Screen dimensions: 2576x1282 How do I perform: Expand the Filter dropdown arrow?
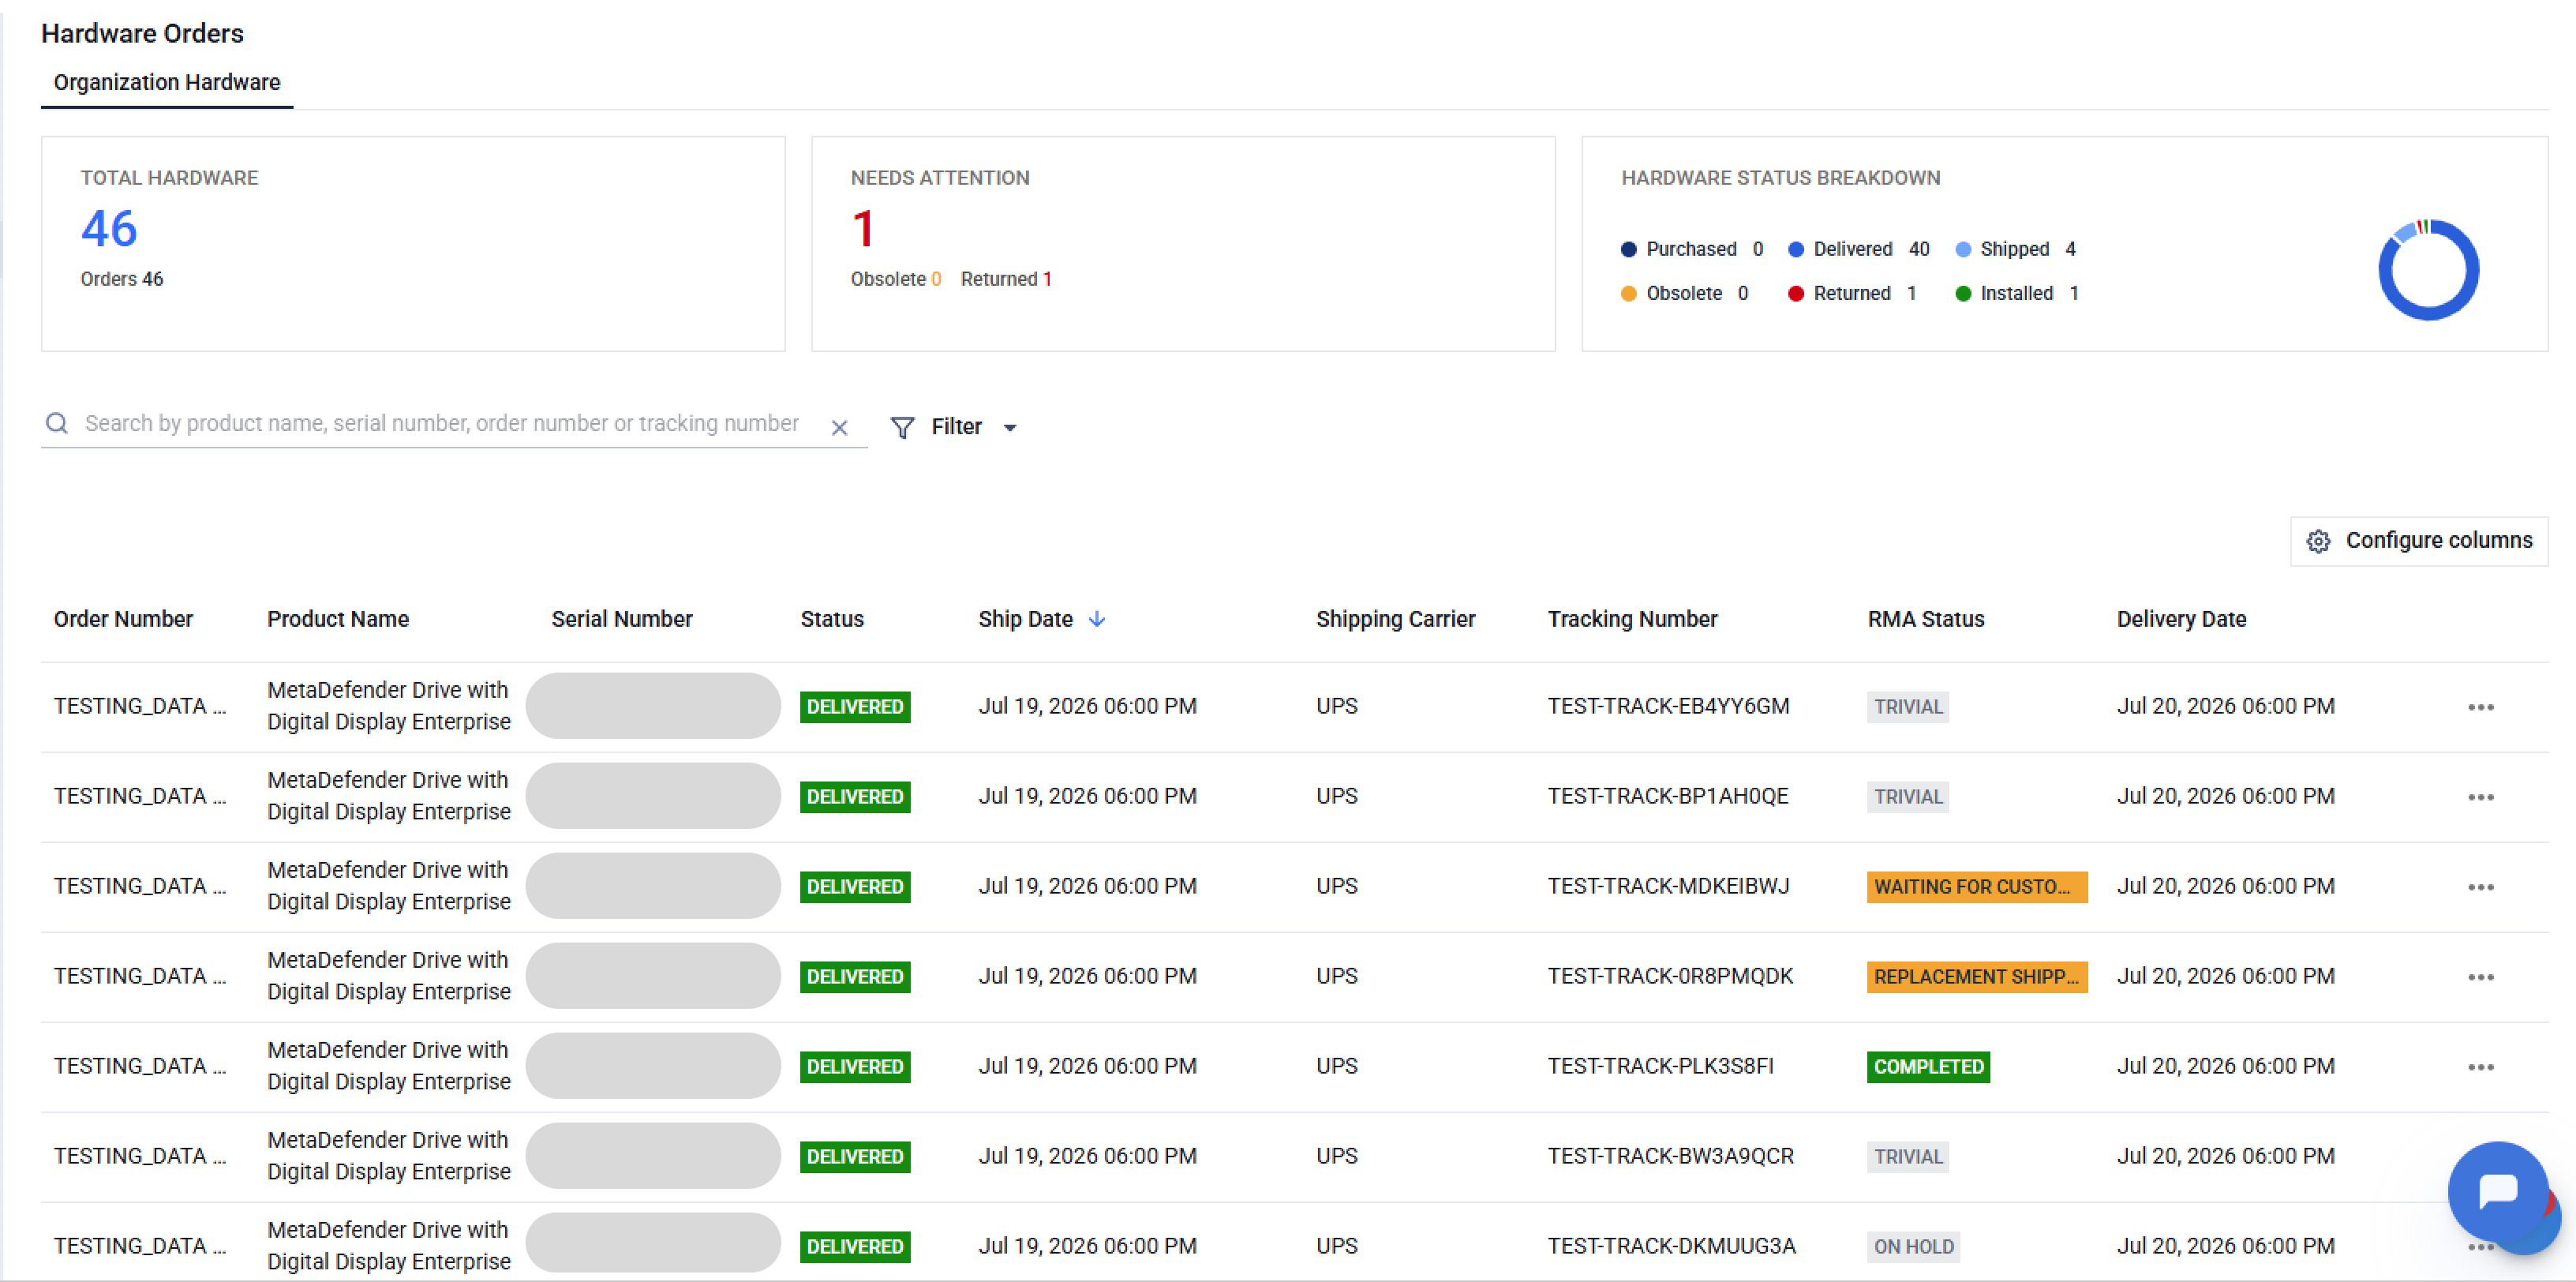click(1010, 428)
